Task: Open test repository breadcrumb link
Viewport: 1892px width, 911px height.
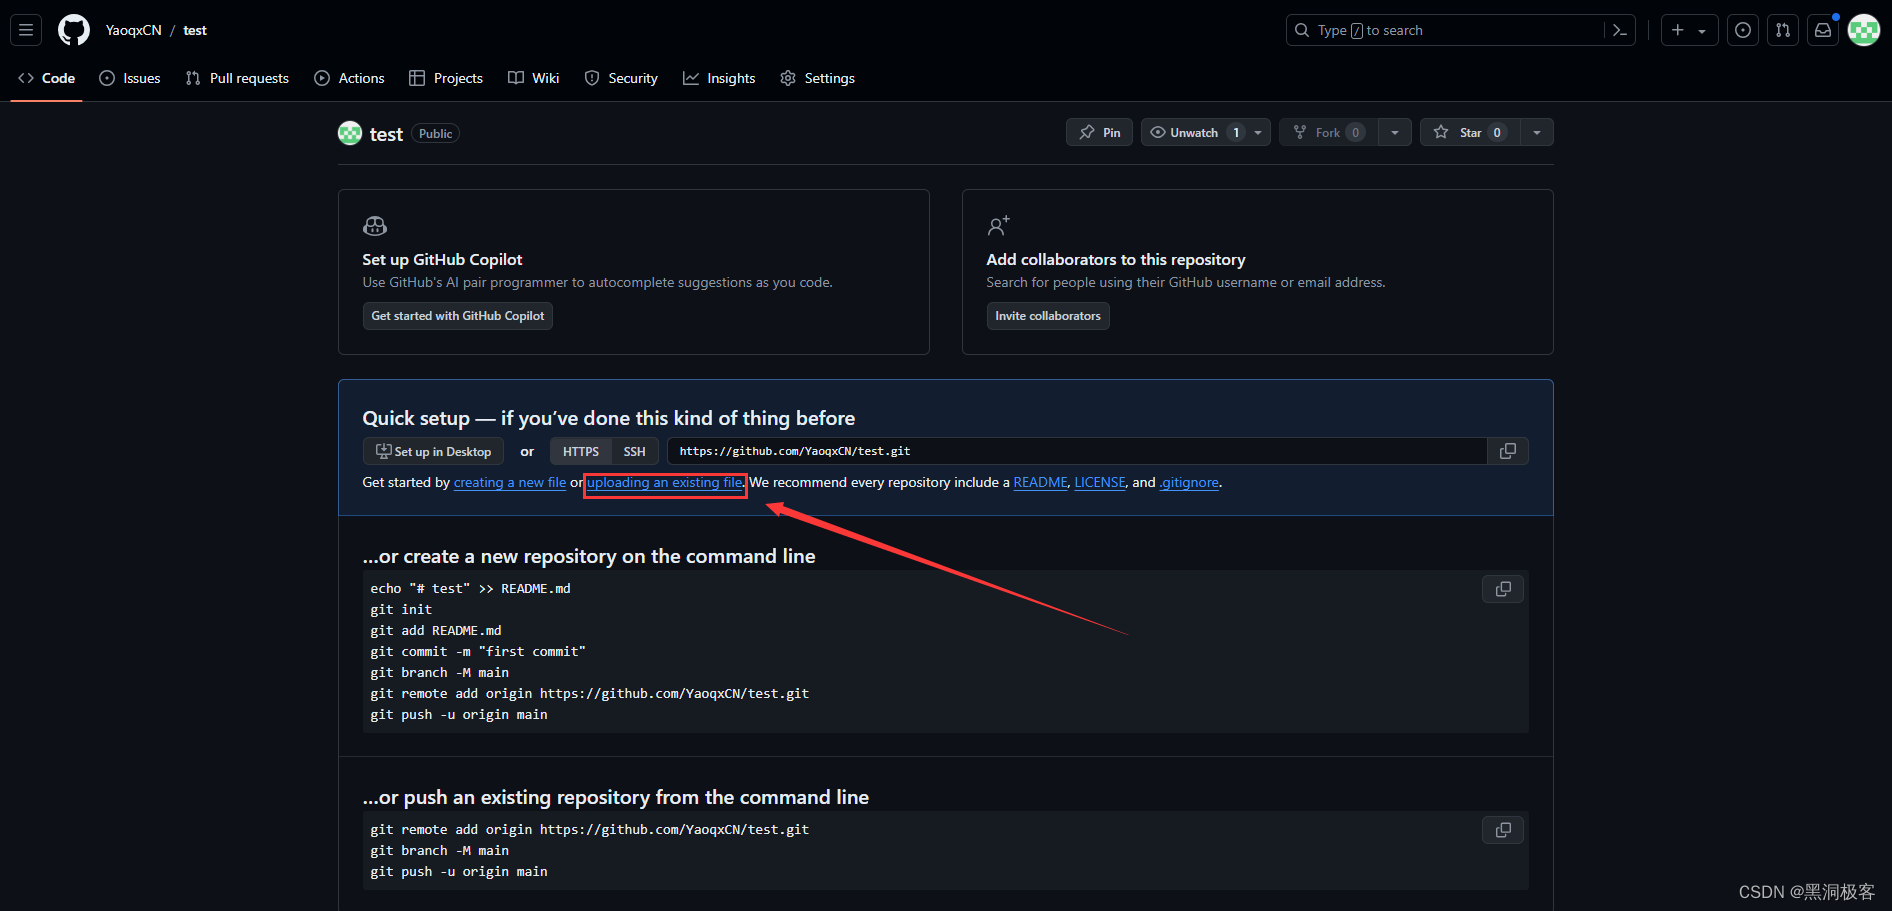Action: click(x=195, y=30)
